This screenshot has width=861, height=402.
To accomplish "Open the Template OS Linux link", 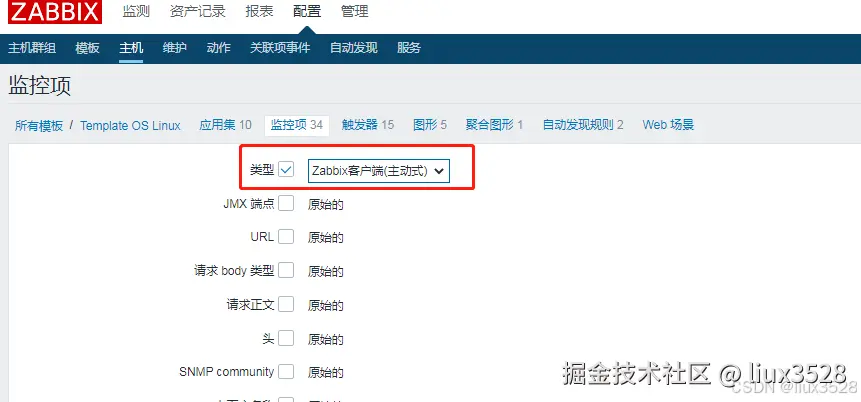I will (130, 125).
